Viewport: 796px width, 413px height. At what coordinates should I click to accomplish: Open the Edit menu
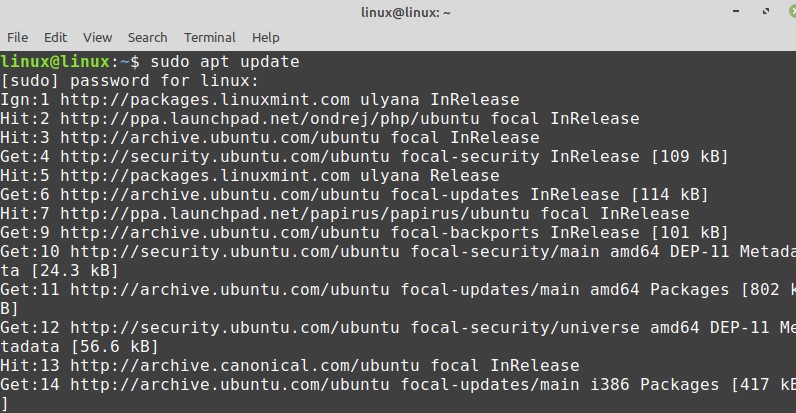(x=56, y=37)
